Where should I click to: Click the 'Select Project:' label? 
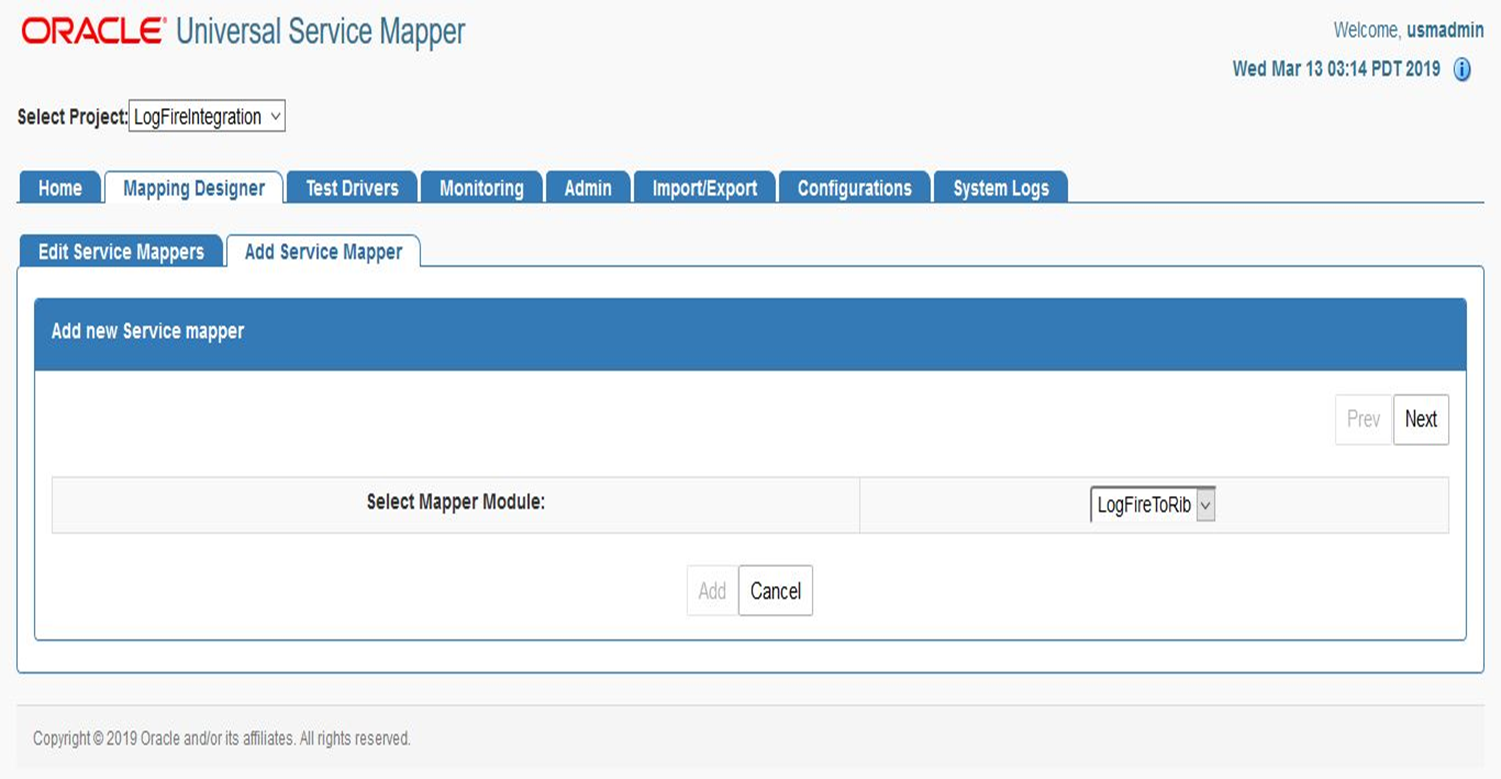click(x=72, y=117)
